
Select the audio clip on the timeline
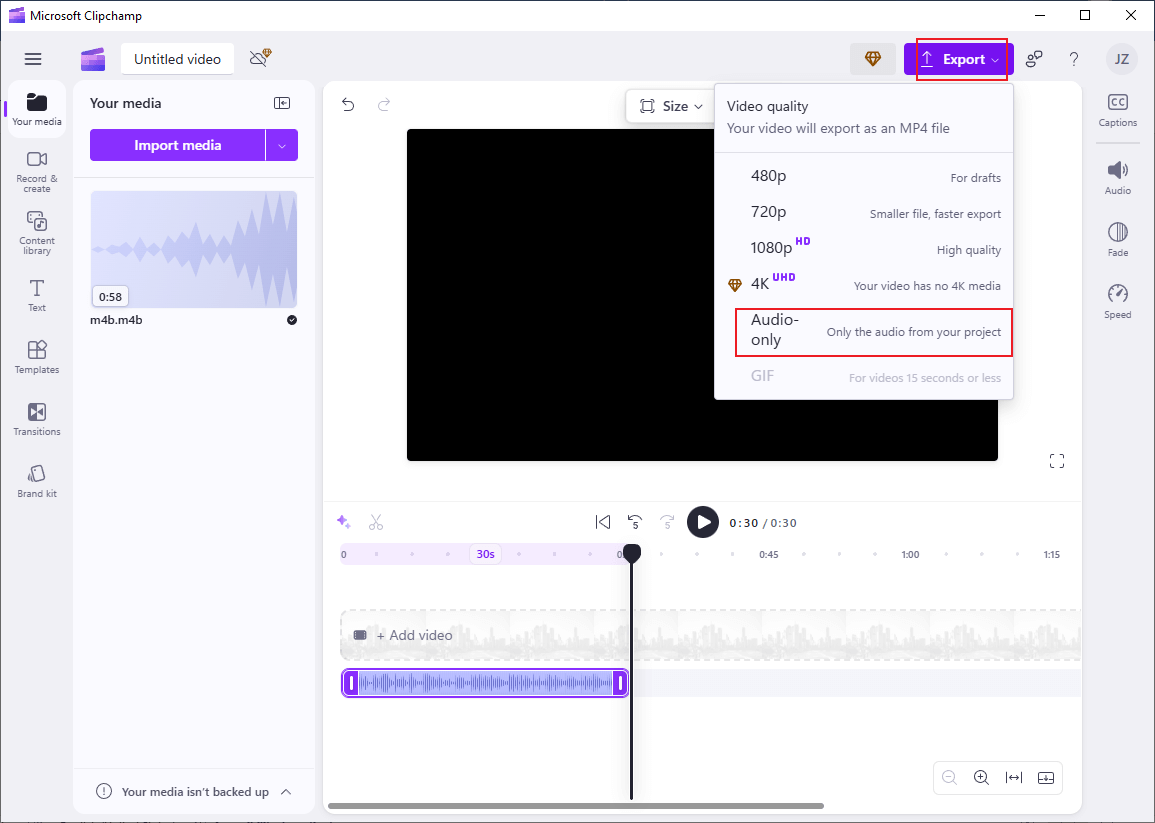coord(485,683)
